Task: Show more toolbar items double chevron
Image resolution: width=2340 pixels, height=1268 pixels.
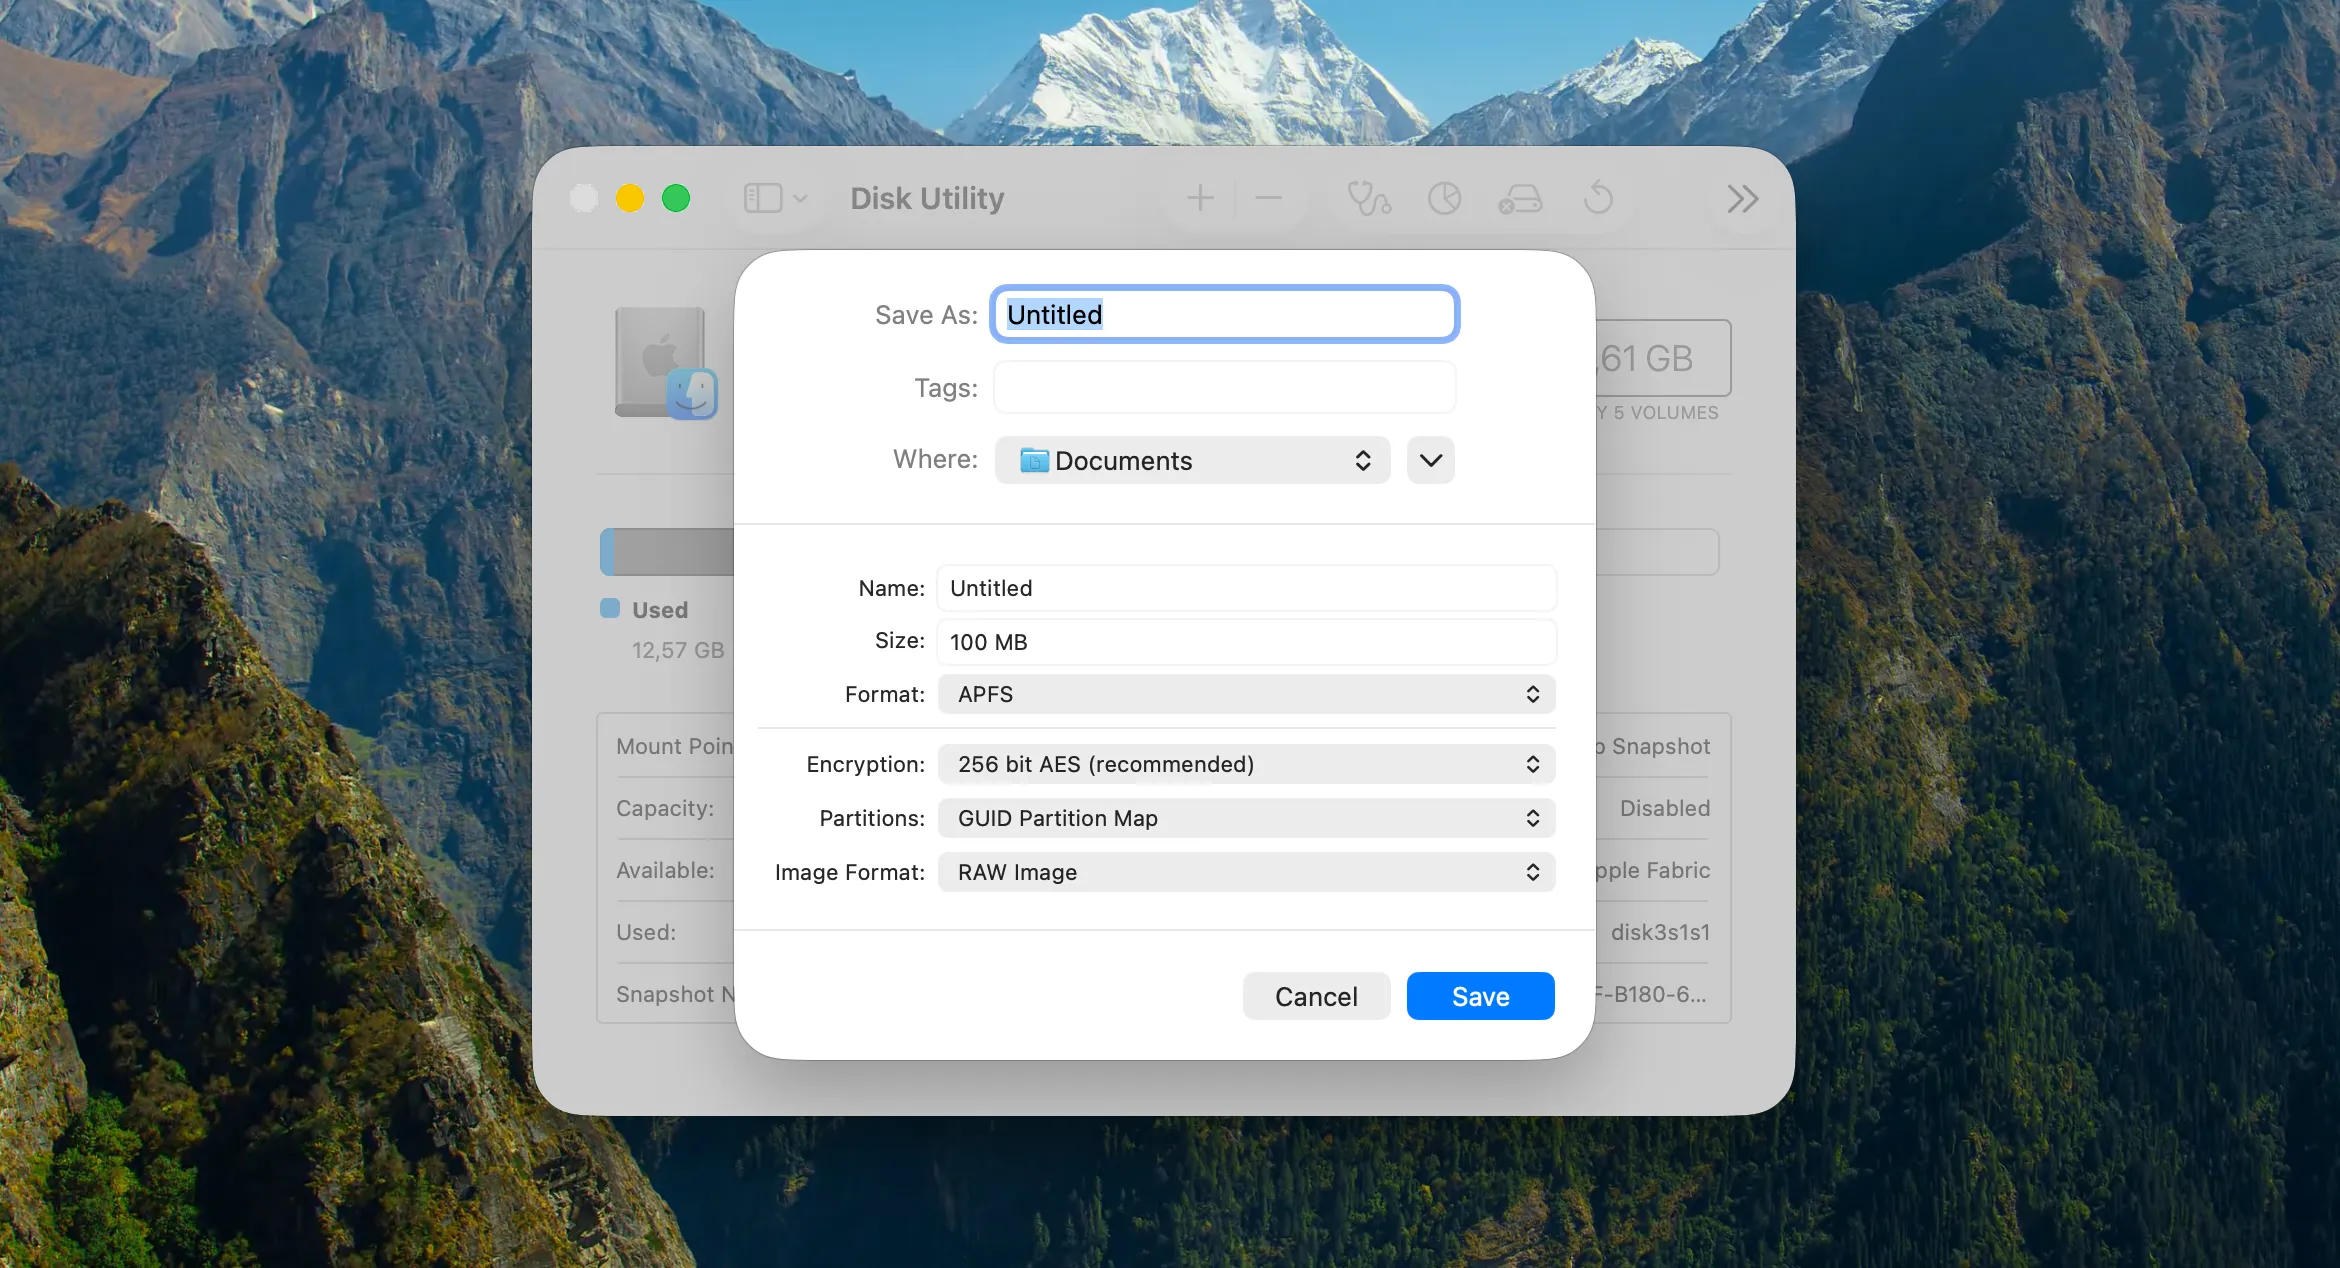Action: 1742,199
